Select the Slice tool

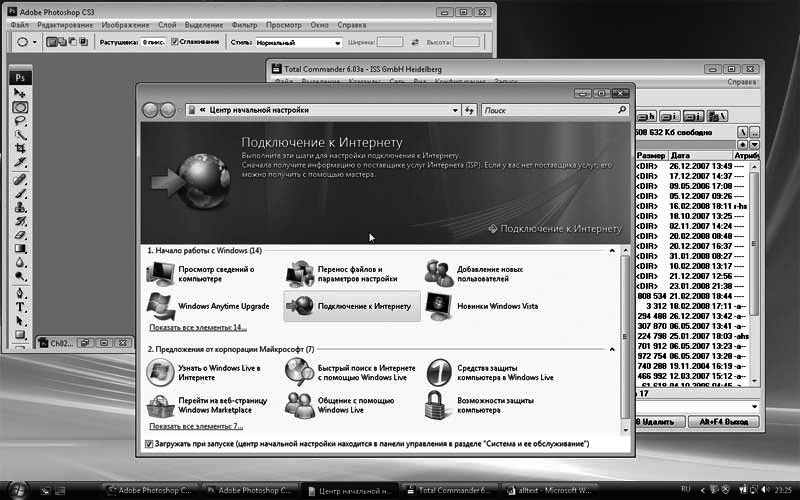20,162
